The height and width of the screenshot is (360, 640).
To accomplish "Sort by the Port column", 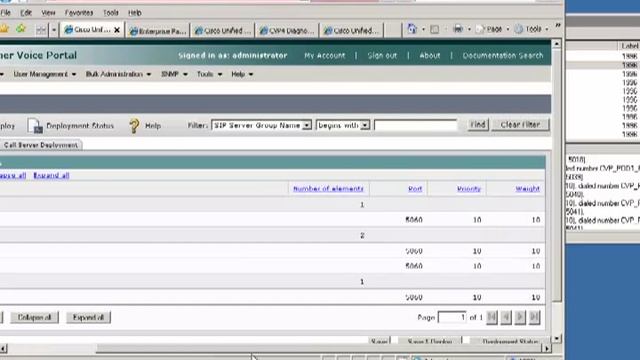I will [415, 189].
